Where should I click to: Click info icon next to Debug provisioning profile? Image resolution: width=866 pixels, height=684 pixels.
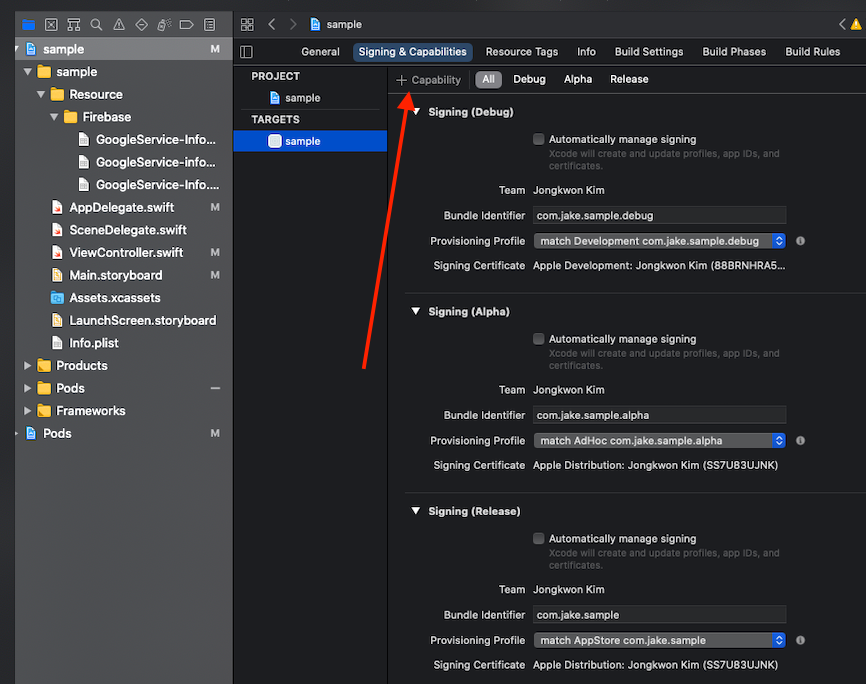tap(800, 241)
